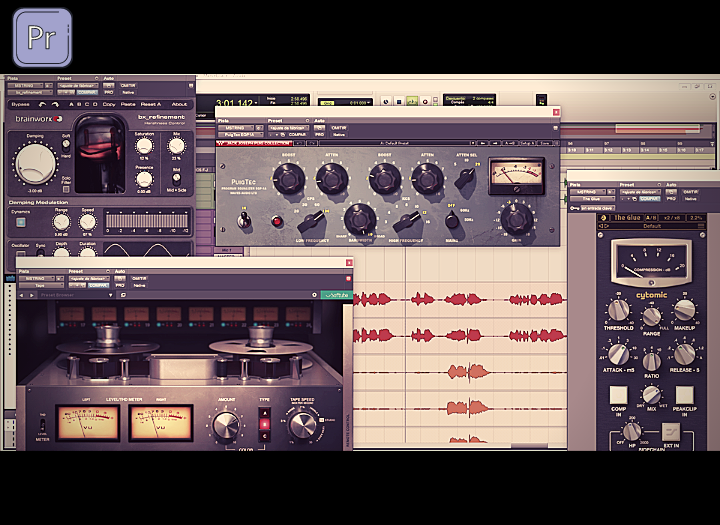Viewport: 720px width, 525px height.
Task: Toggle the Soft/Hard switch in bx_refinement
Action: click(66, 146)
